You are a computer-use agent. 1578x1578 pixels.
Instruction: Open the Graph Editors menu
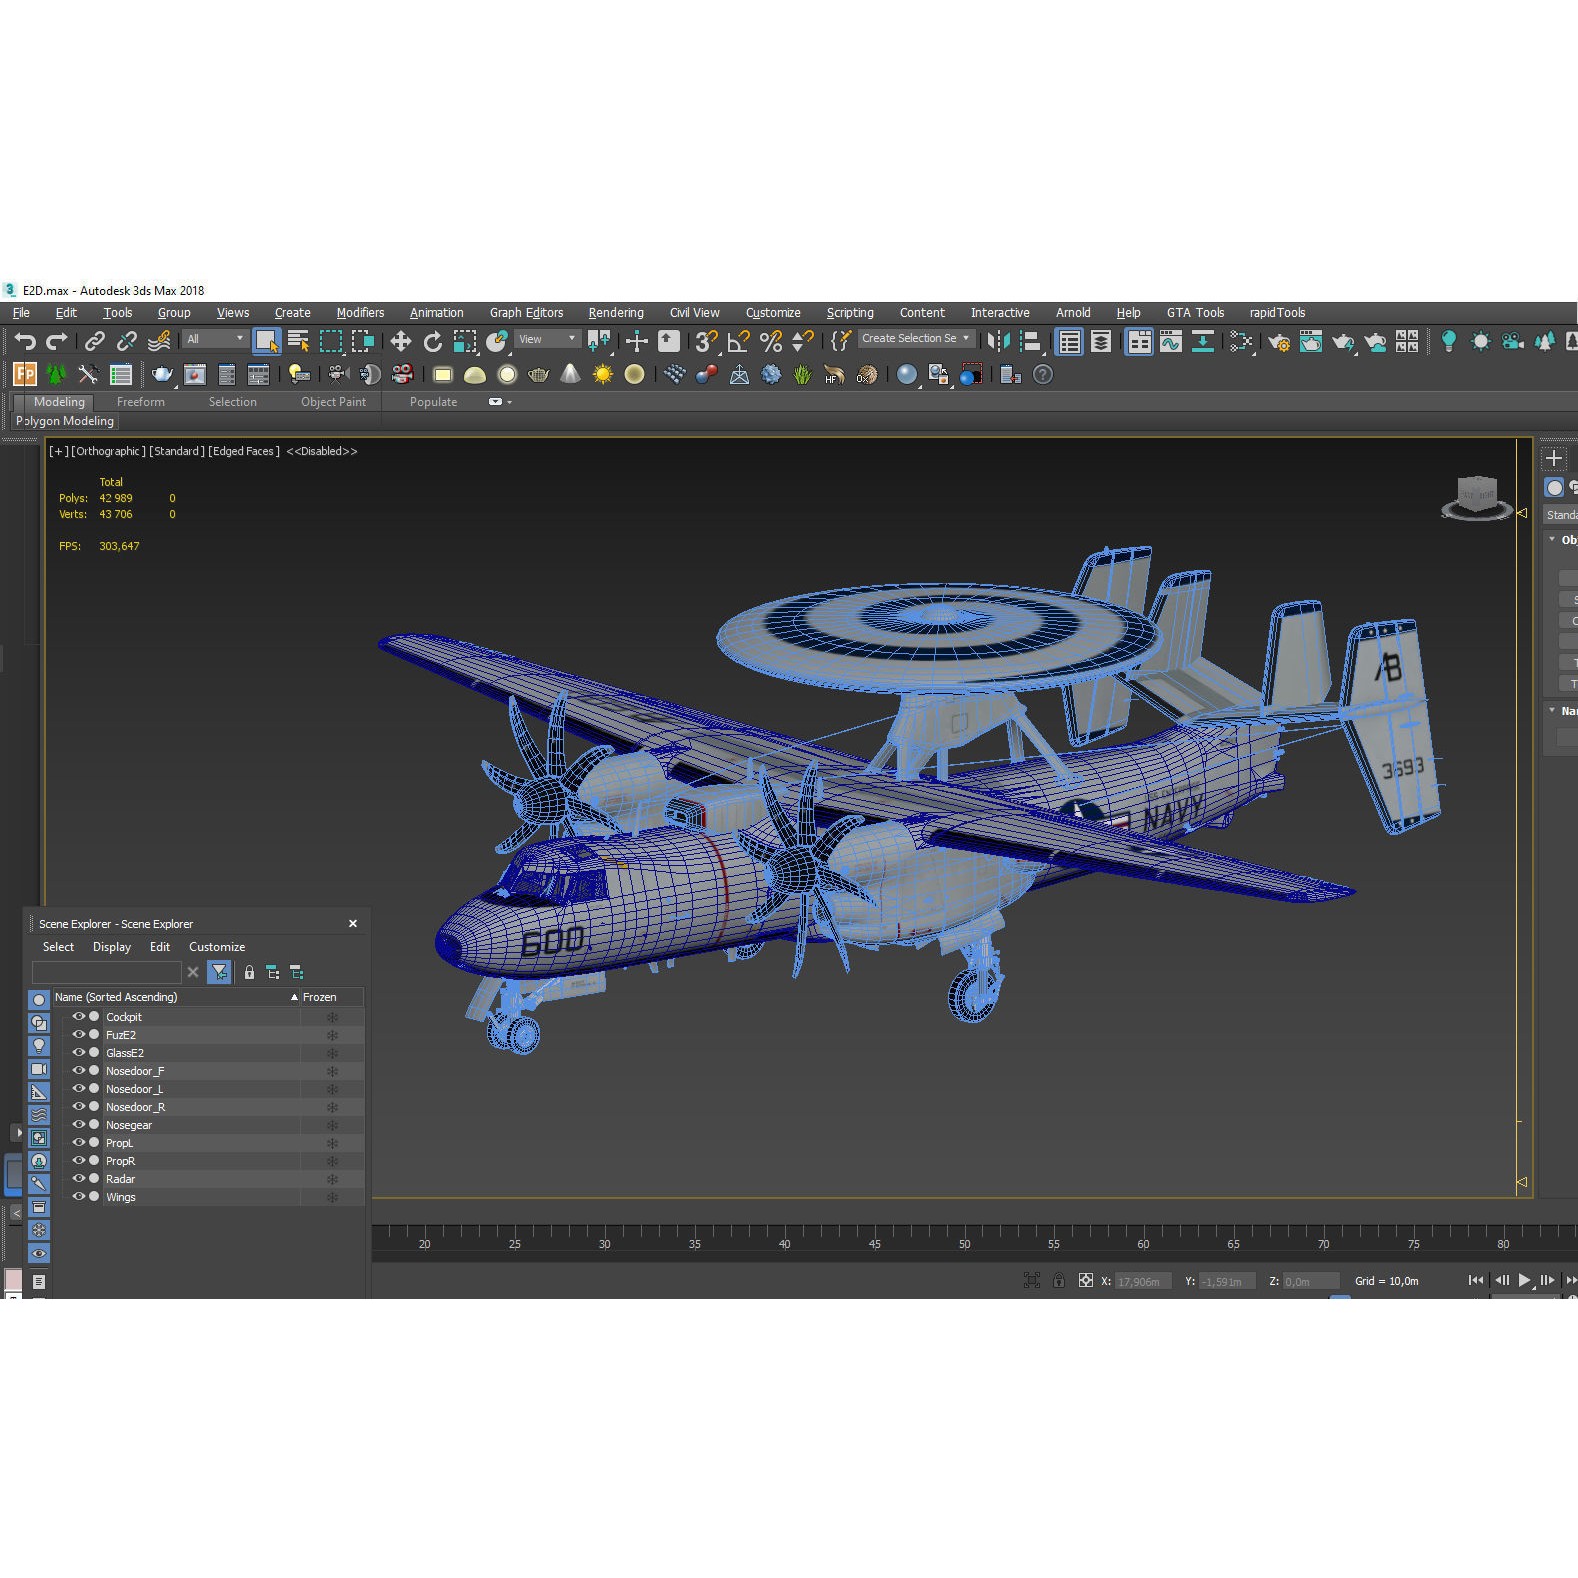(x=526, y=313)
